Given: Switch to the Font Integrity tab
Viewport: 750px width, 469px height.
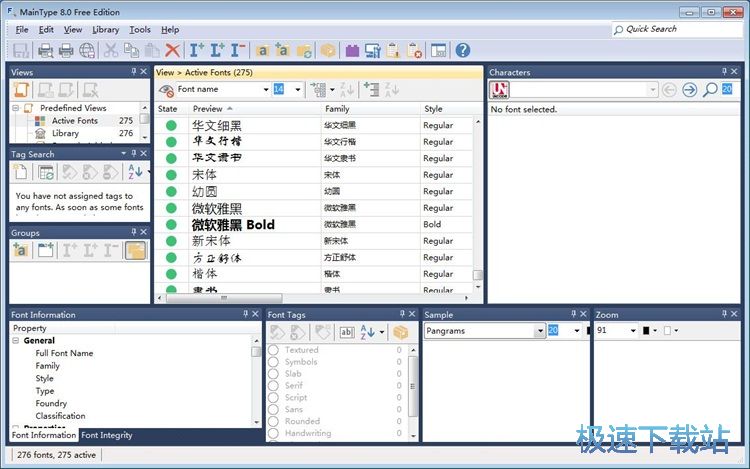Looking at the screenshot, I should 107,436.
